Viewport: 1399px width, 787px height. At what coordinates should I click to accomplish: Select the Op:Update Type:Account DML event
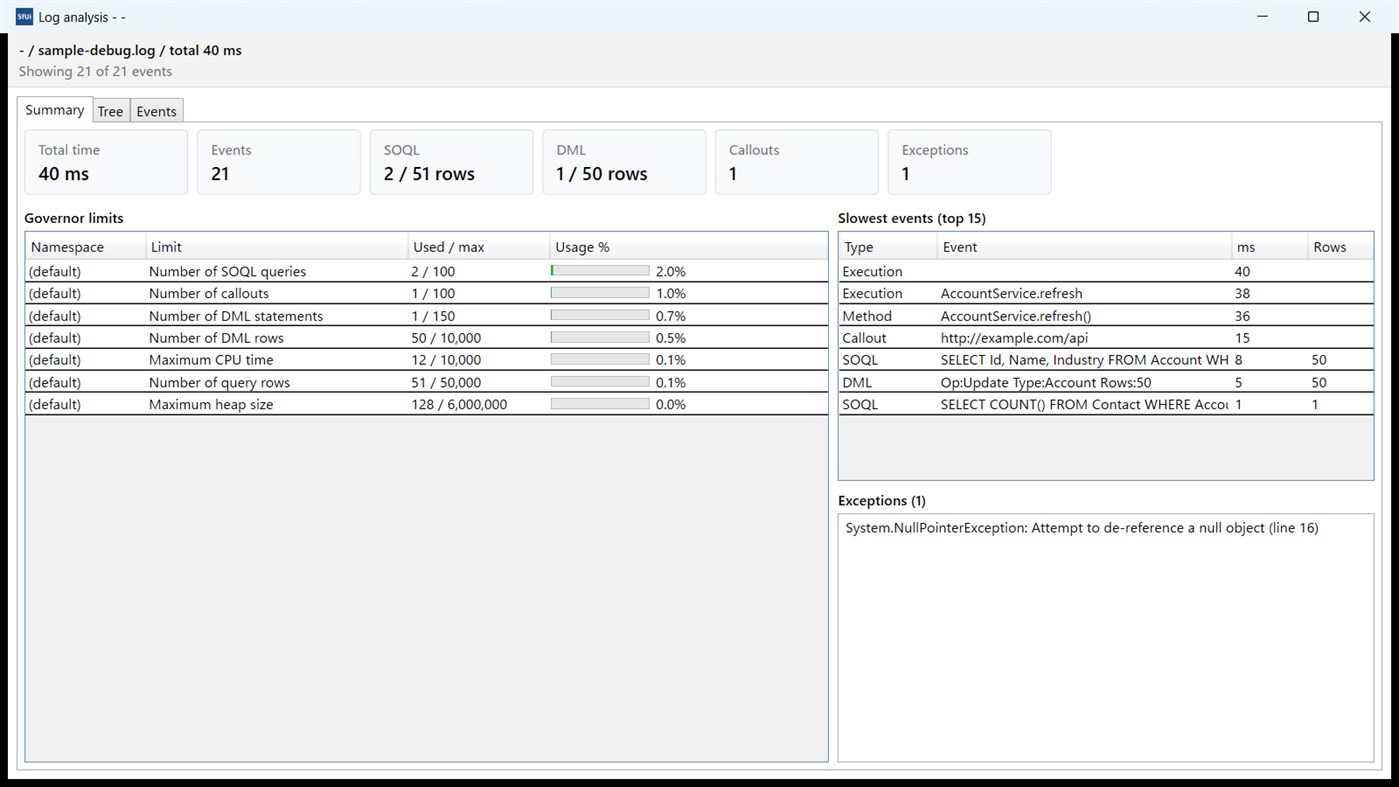pos(1106,382)
